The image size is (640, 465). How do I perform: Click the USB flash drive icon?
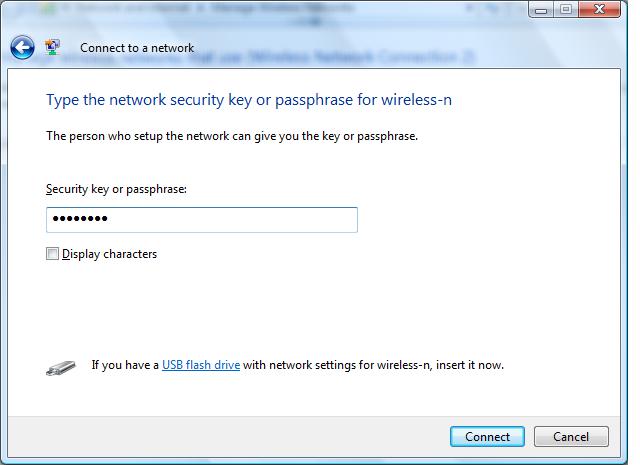(x=61, y=368)
